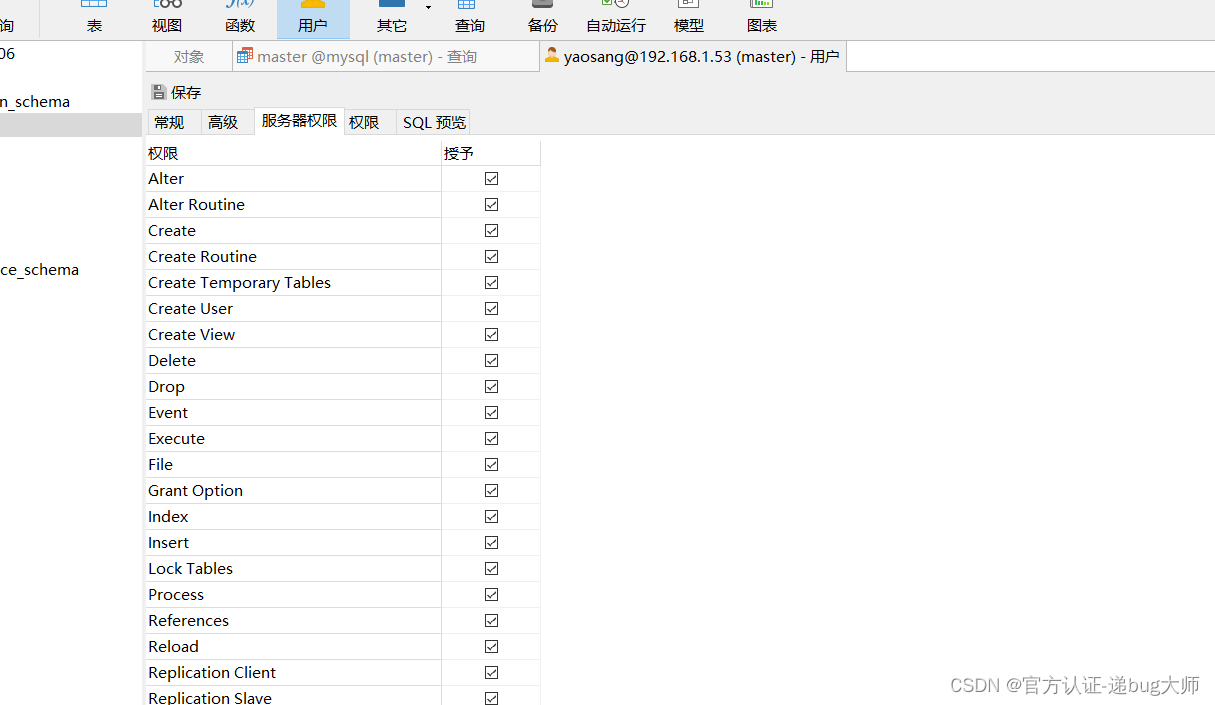The width and height of the screenshot is (1215, 705).
Task: Toggle the Create Temporary Tables checkbox
Action: pyautogui.click(x=491, y=283)
